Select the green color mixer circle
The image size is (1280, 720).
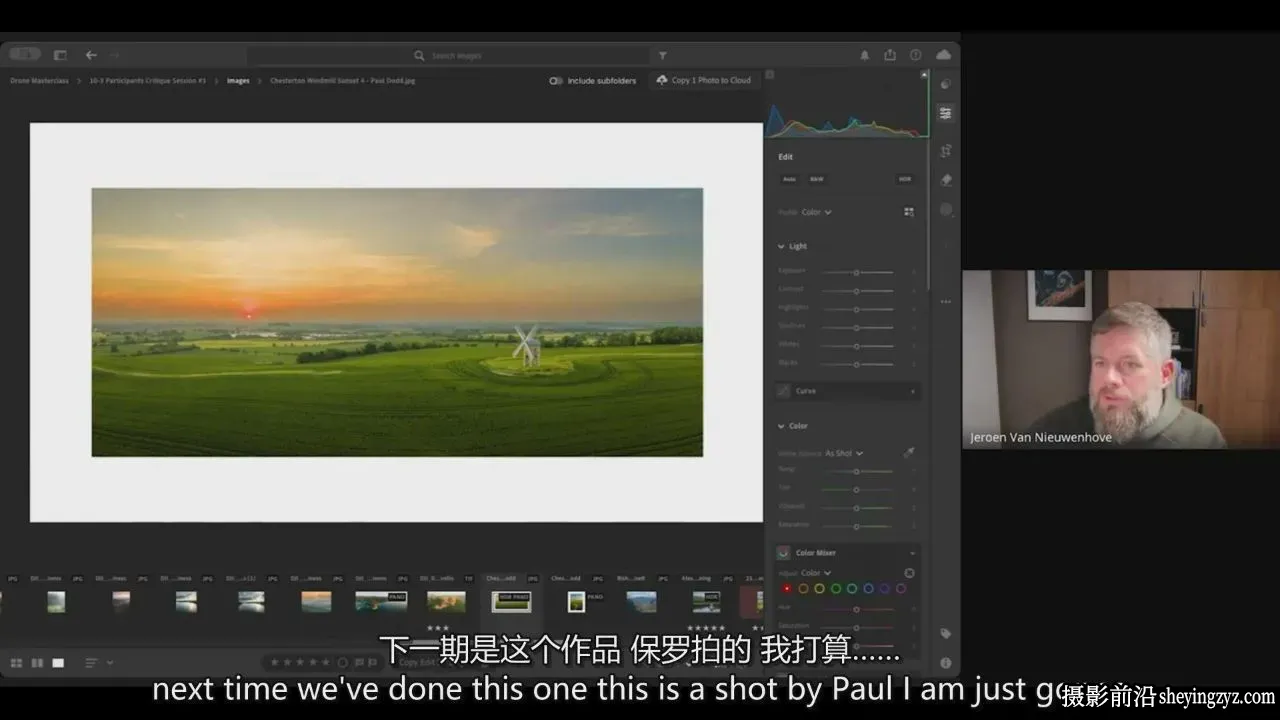click(x=836, y=589)
